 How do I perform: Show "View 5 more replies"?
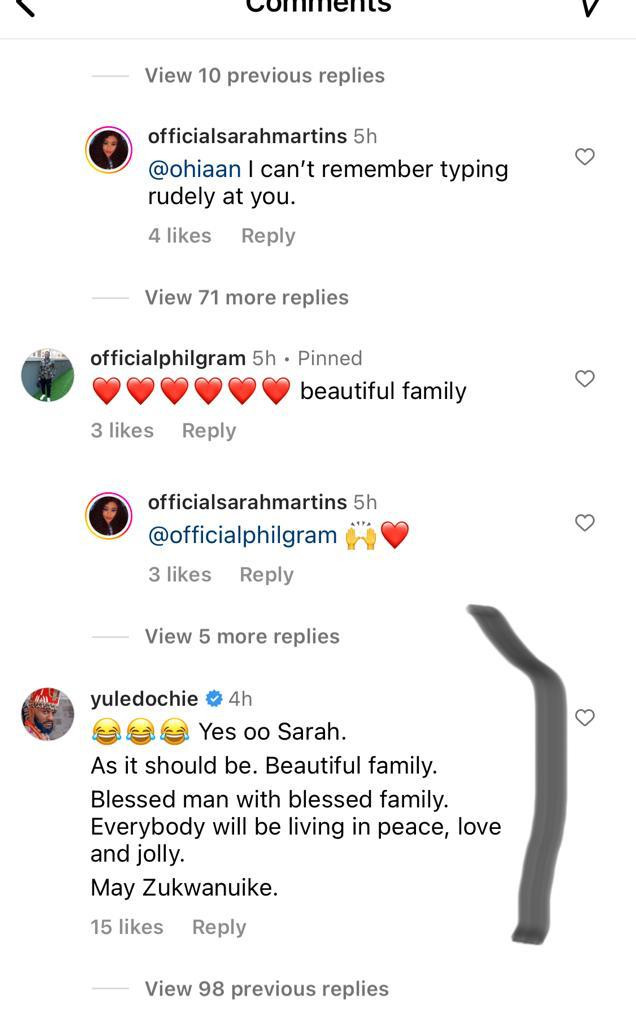click(242, 636)
